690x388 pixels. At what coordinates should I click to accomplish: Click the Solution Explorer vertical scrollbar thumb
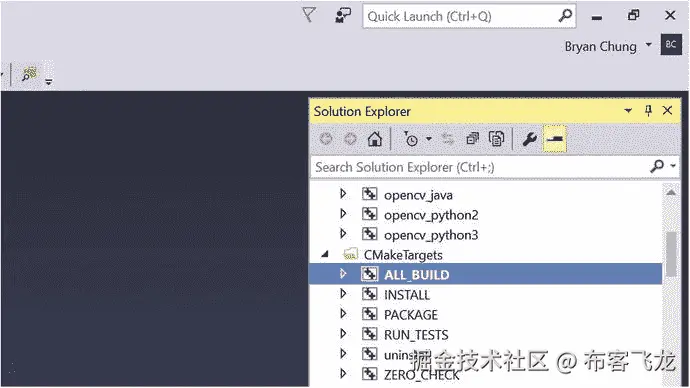pos(671,254)
